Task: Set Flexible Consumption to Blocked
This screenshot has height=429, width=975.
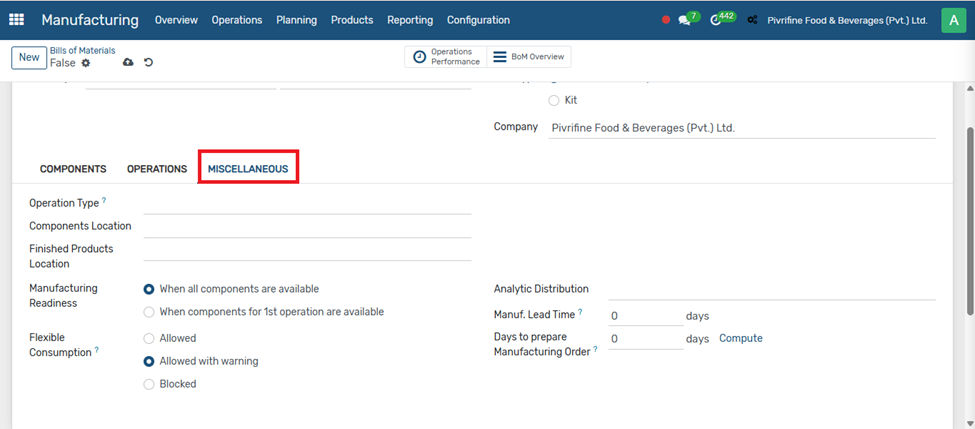Action: click(149, 384)
